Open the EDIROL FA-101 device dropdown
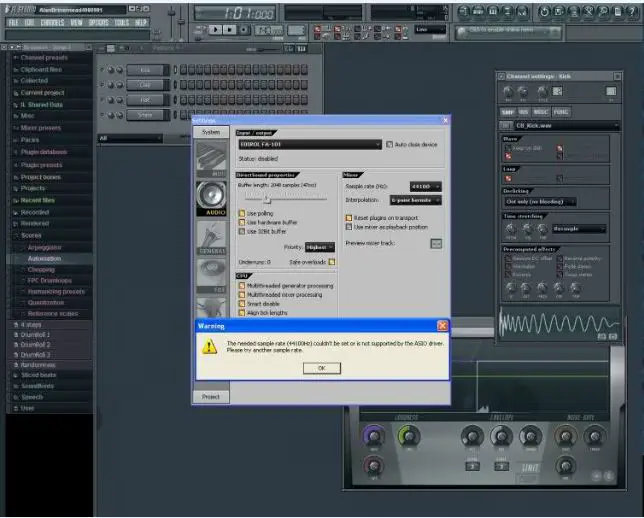Viewport: 644px width, 518px height. tap(309, 144)
